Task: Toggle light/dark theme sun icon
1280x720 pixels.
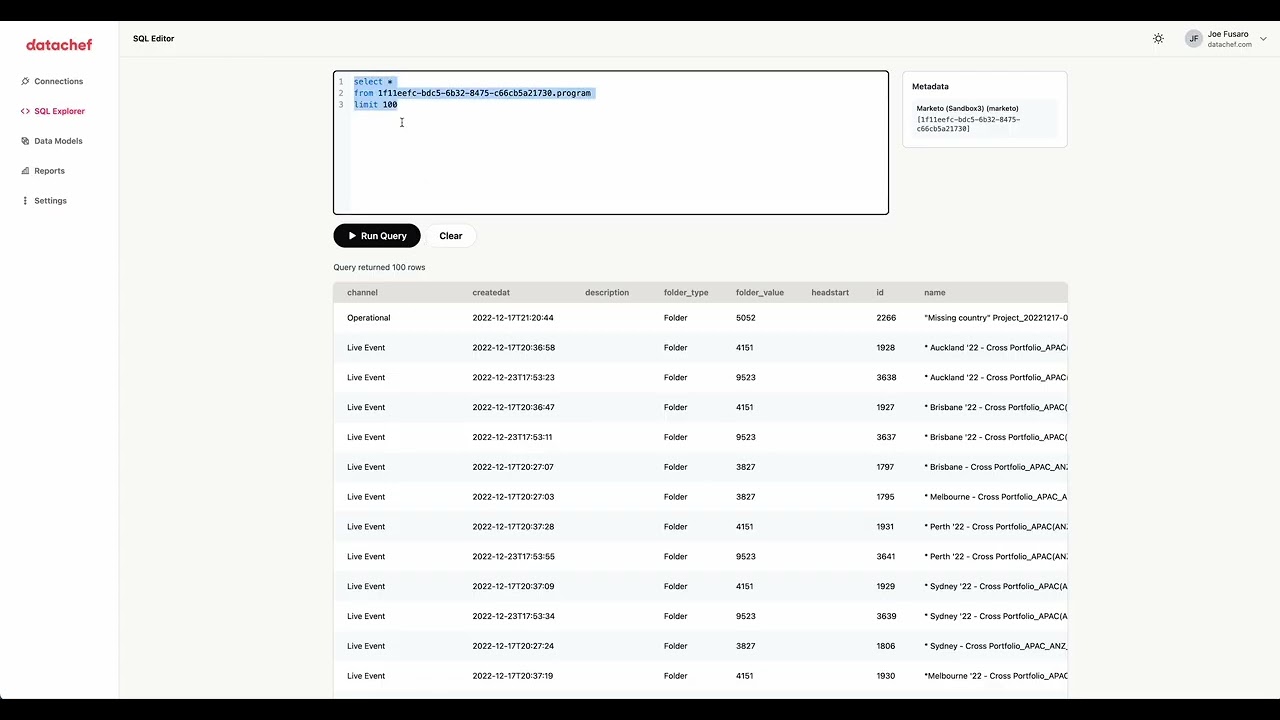Action: coord(1158,39)
